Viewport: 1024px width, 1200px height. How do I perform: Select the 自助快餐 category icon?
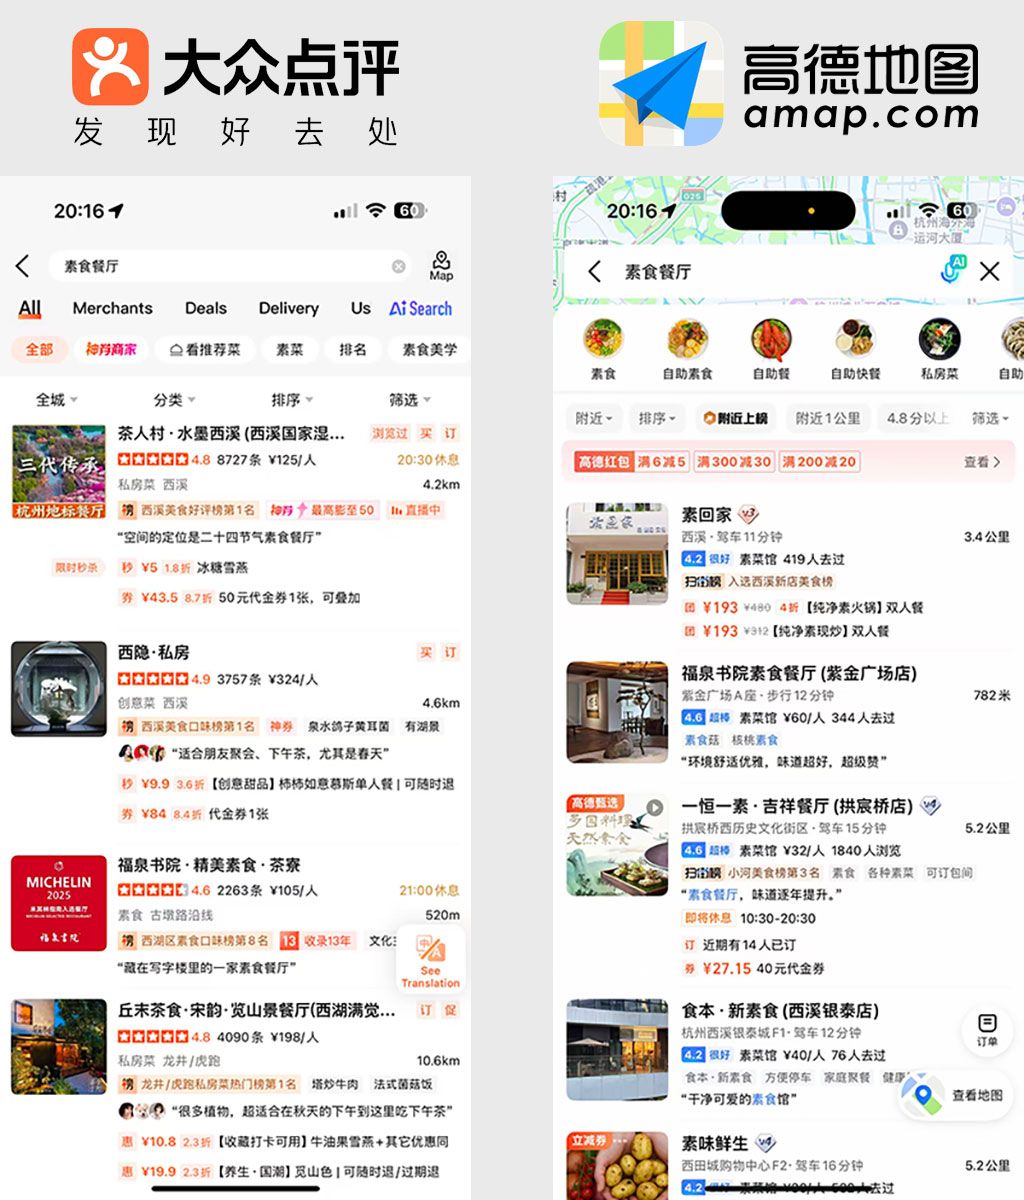[x=855, y=349]
